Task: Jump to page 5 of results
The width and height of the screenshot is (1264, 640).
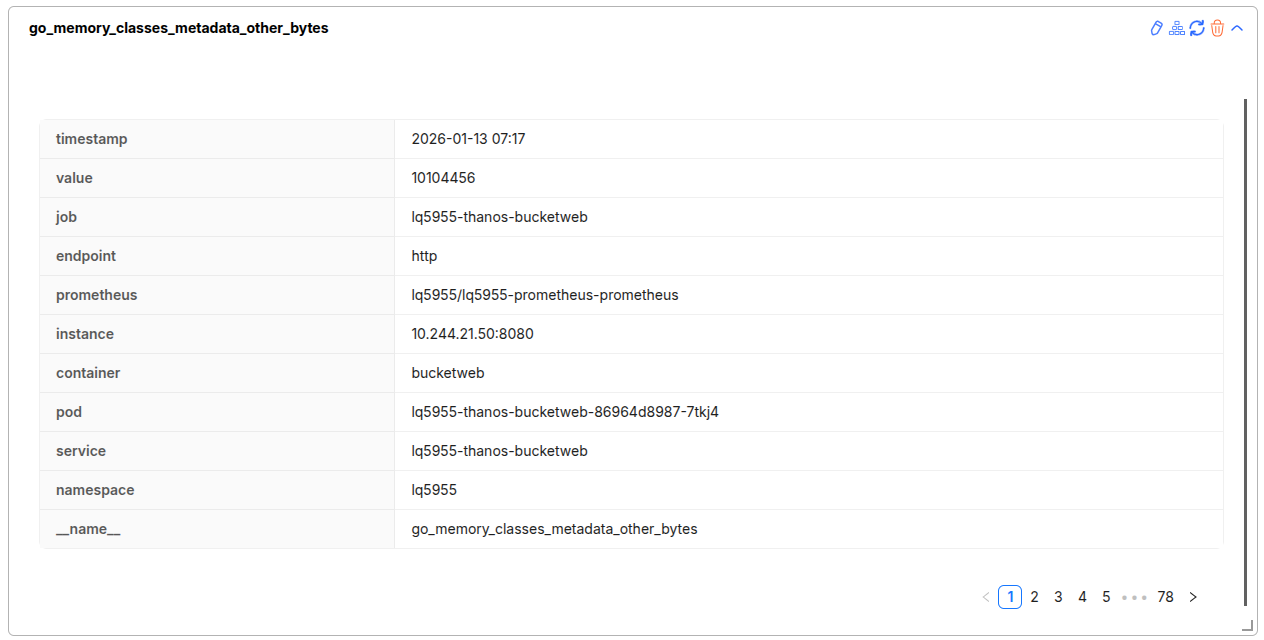Action: [1106, 597]
